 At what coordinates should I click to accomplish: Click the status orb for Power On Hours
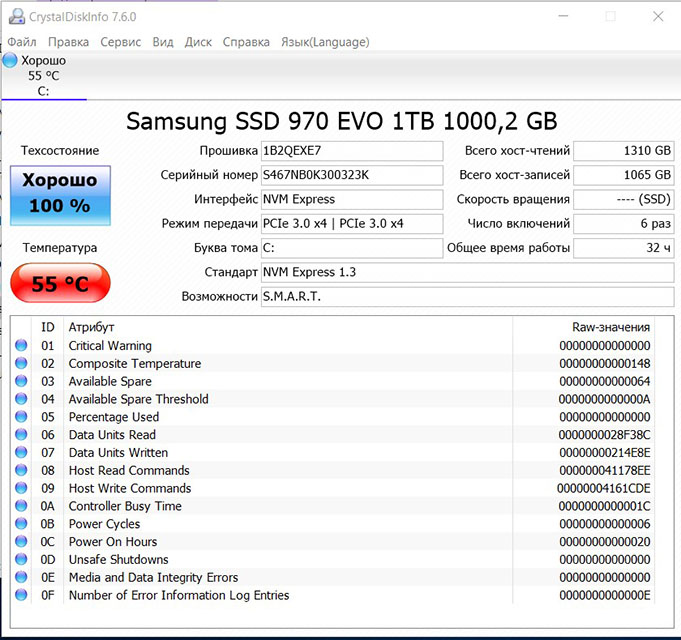pos(21,541)
